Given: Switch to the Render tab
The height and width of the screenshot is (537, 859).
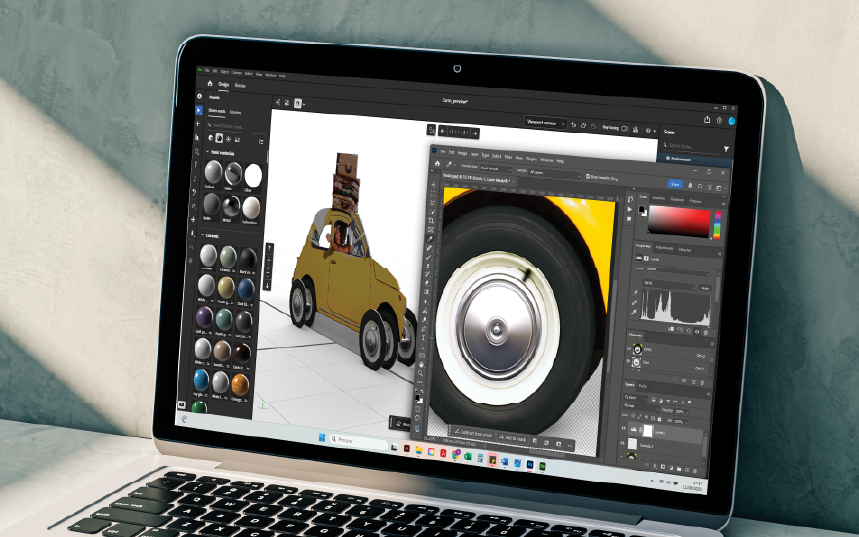Looking at the screenshot, I should (x=241, y=86).
